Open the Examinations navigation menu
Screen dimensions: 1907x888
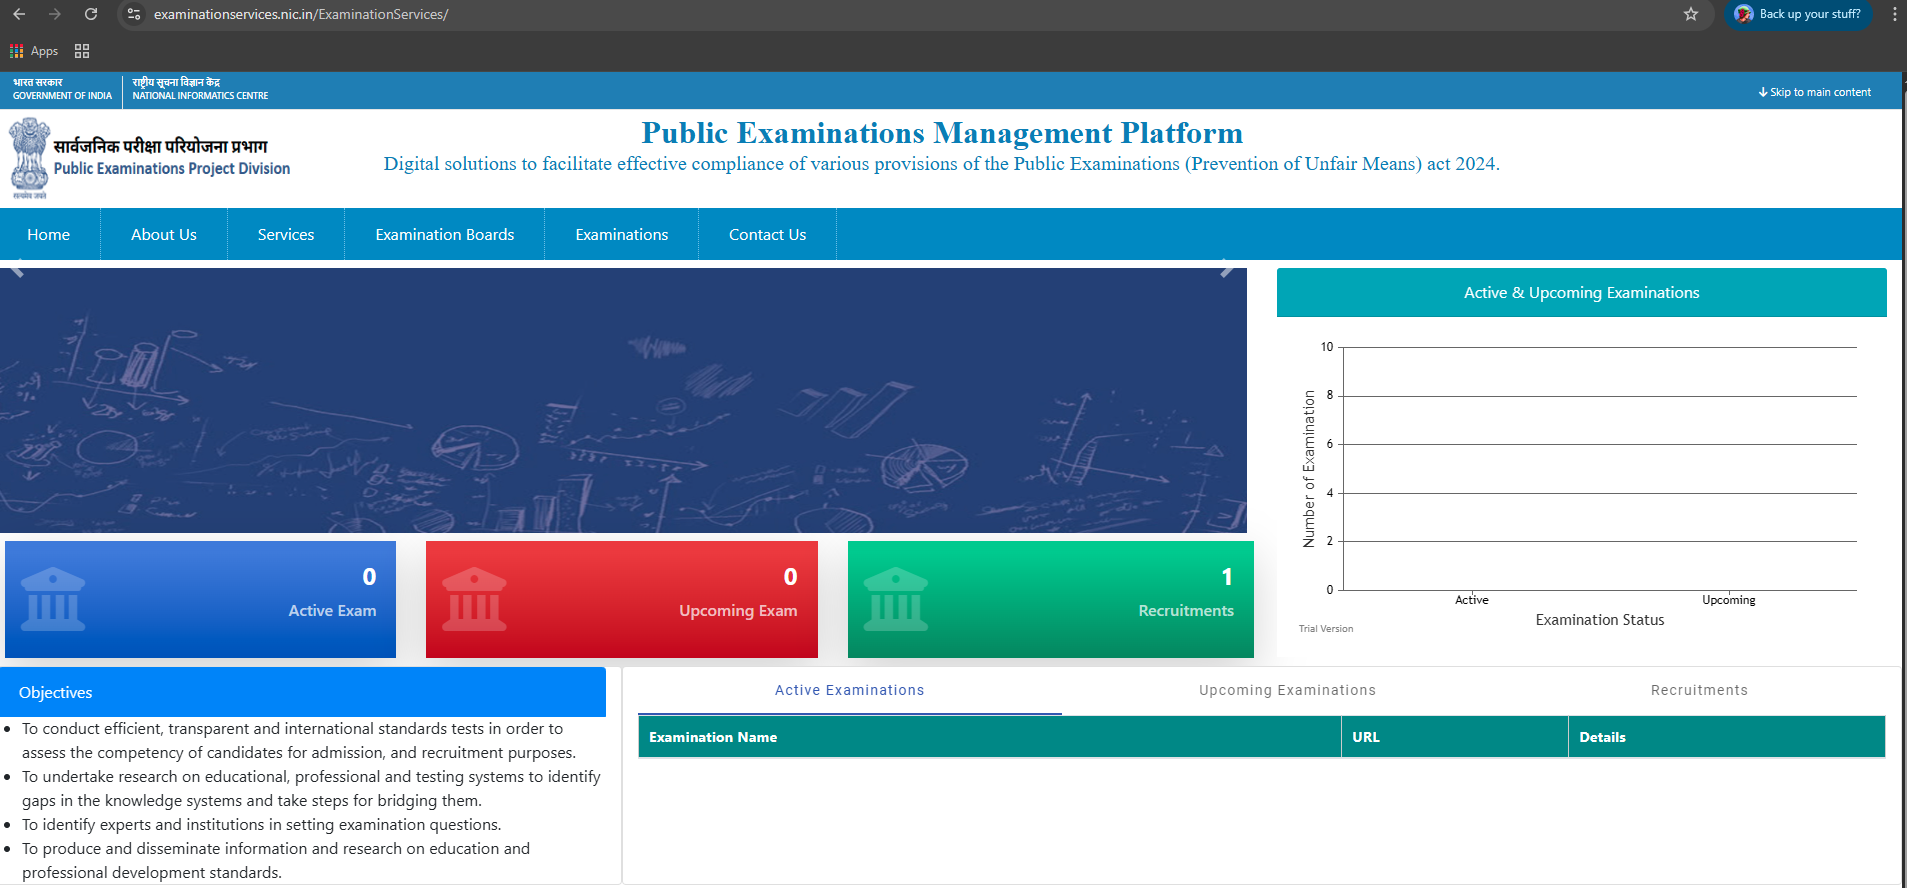(x=621, y=235)
